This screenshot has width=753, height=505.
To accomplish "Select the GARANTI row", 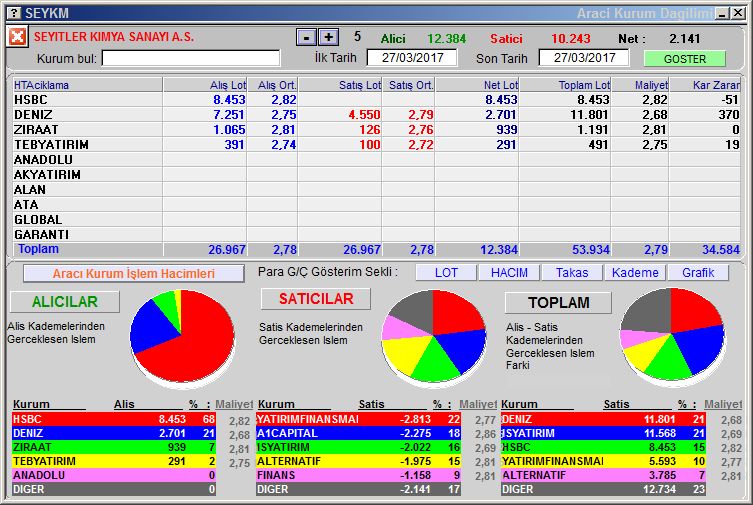I will (376, 234).
